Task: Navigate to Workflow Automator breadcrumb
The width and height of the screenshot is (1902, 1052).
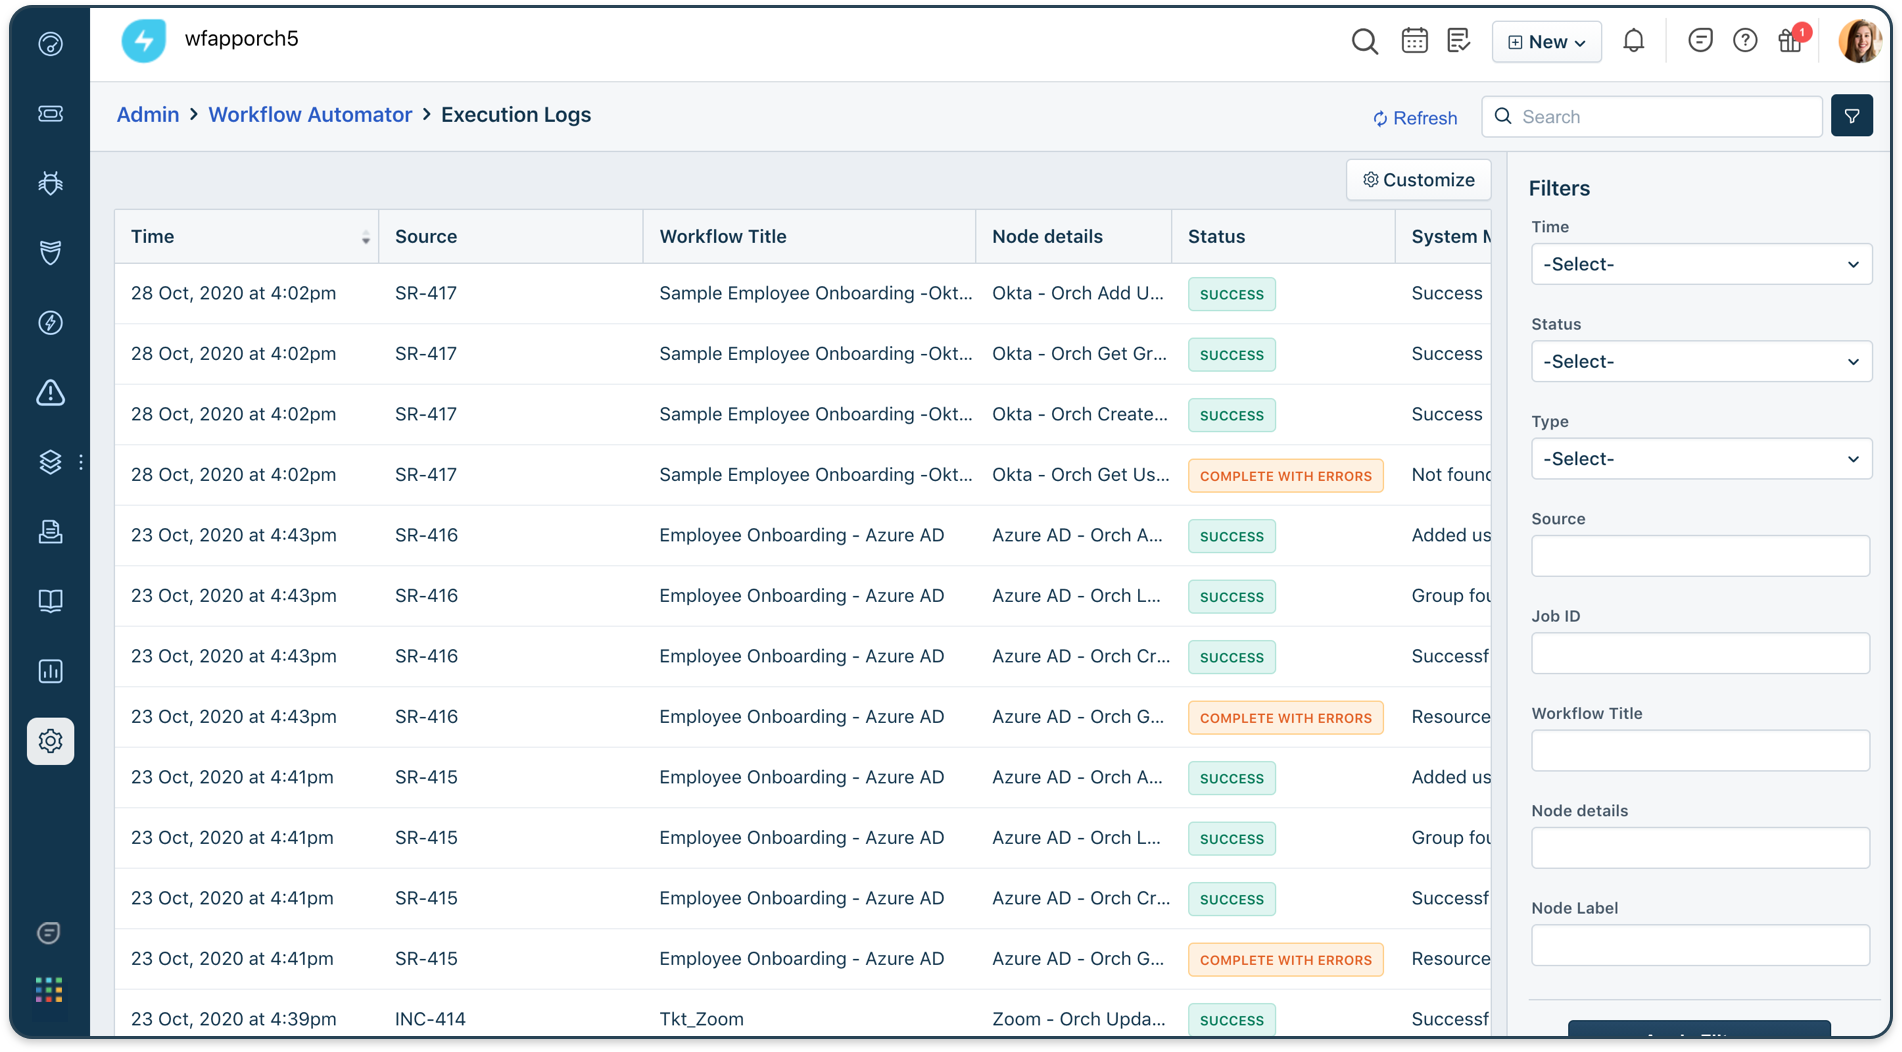Action: pyautogui.click(x=310, y=115)
